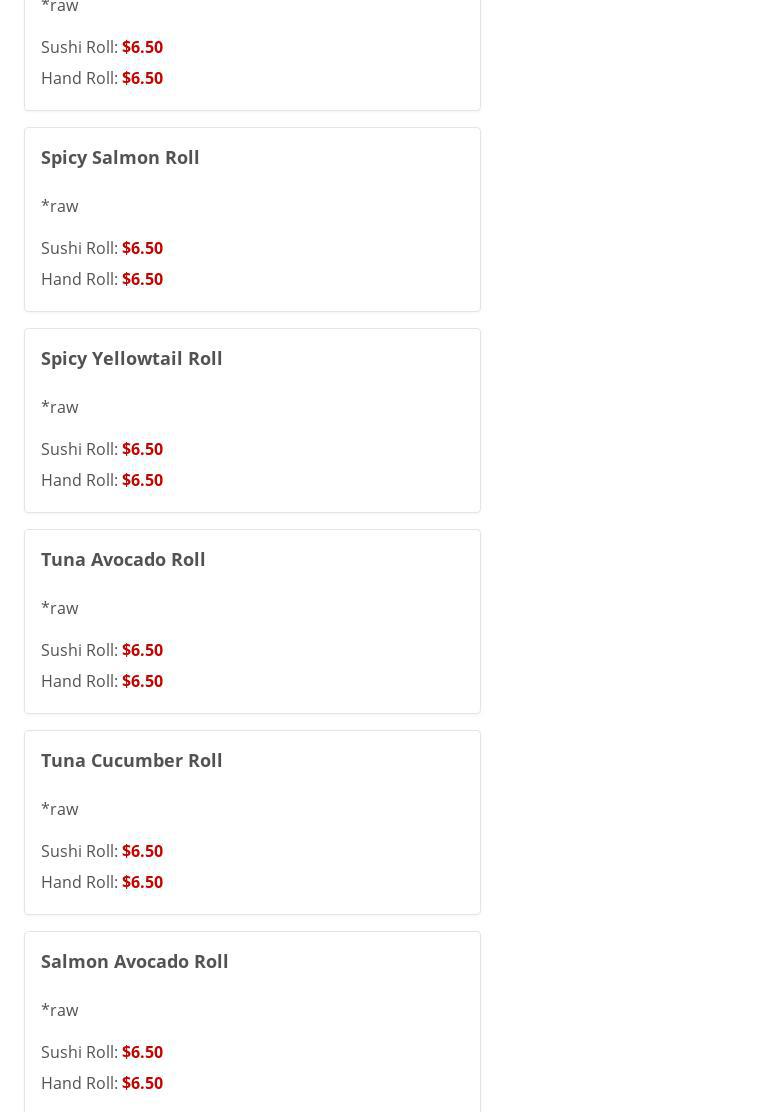Viewport: 770px width, 1112px height.
Task: Select the Salmon Avocado Roll heading
Action: pos(134,961)
